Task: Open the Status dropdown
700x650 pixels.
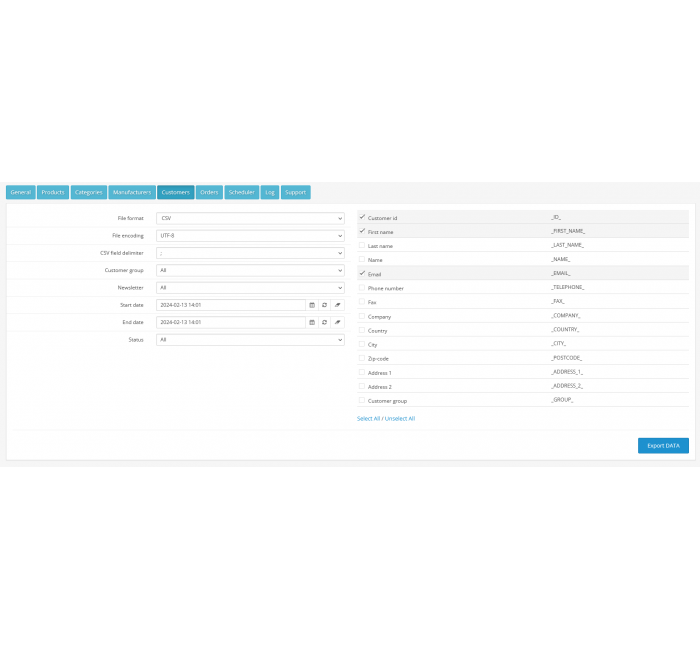Action: coord(250,340)
